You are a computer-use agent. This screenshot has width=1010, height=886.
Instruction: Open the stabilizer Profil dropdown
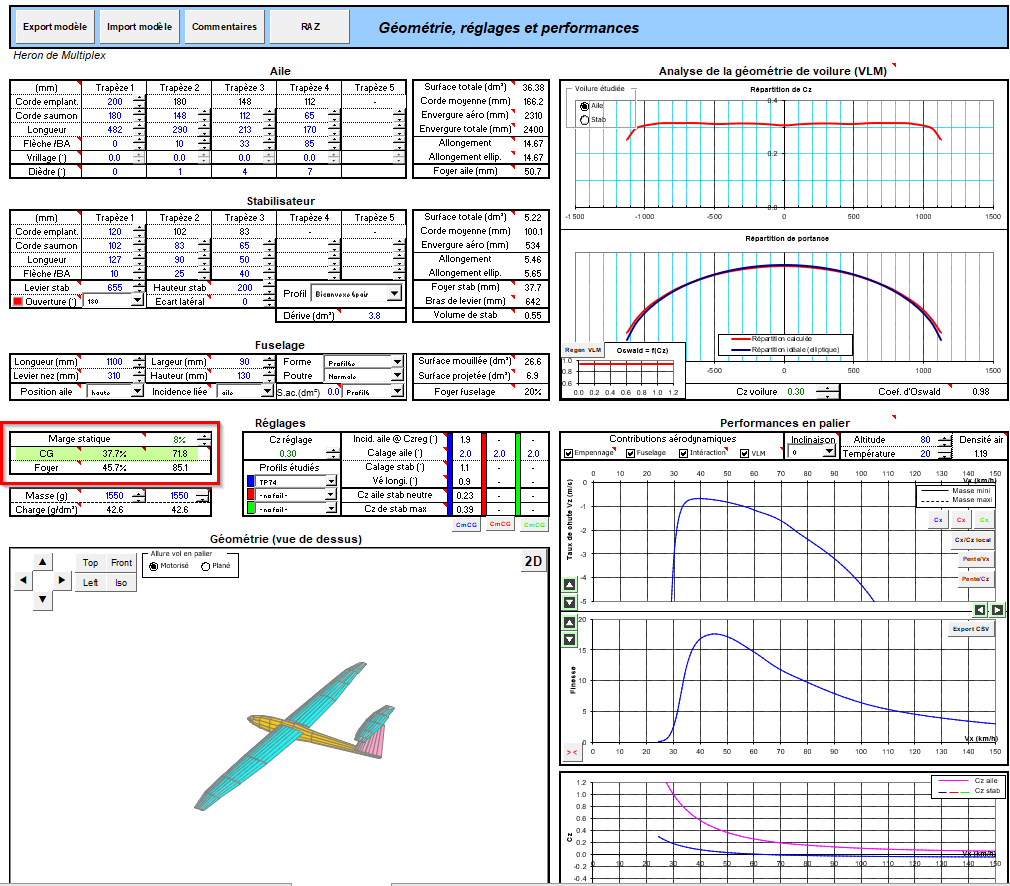tap(394, 293)
